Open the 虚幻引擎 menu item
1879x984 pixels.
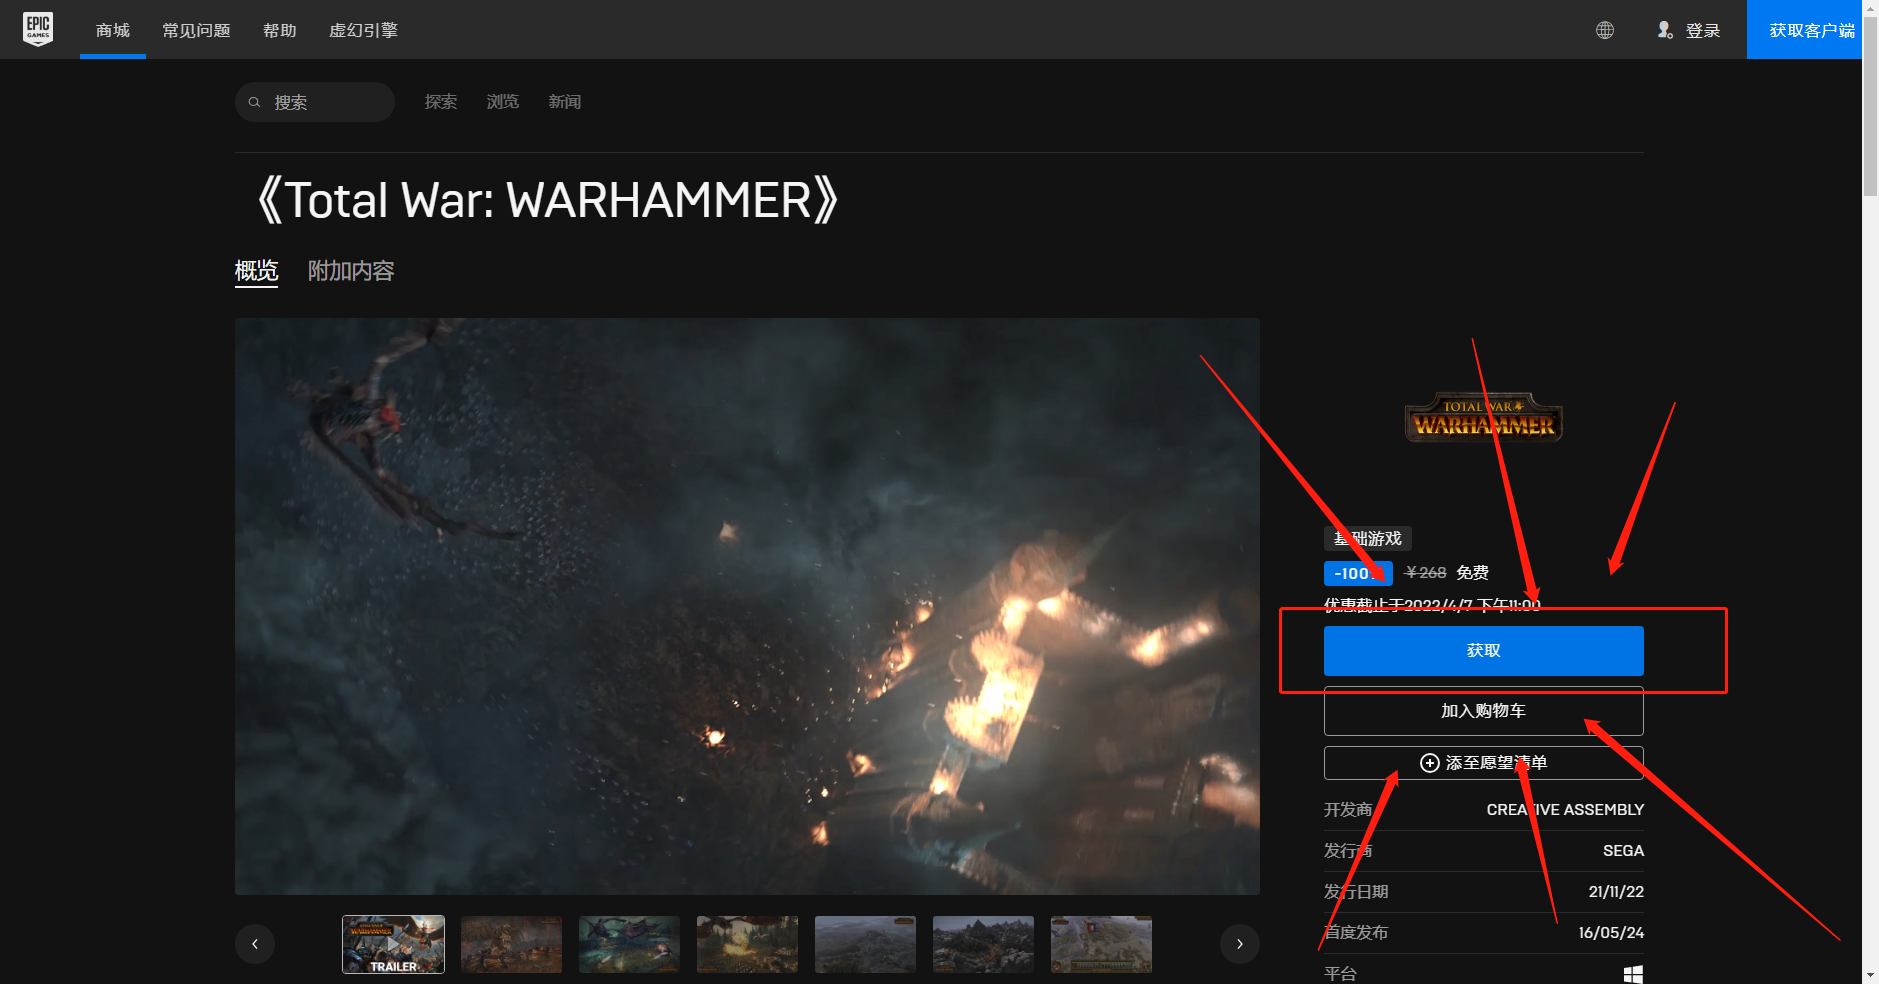362,30
